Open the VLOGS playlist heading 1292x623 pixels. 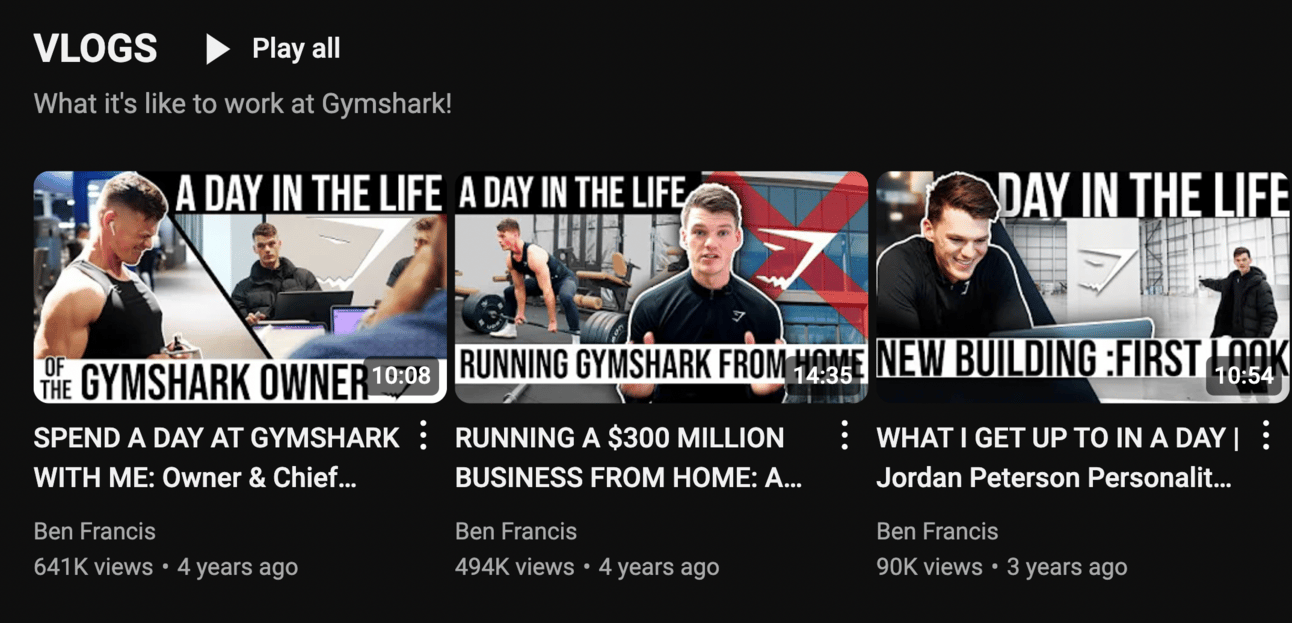95,49
